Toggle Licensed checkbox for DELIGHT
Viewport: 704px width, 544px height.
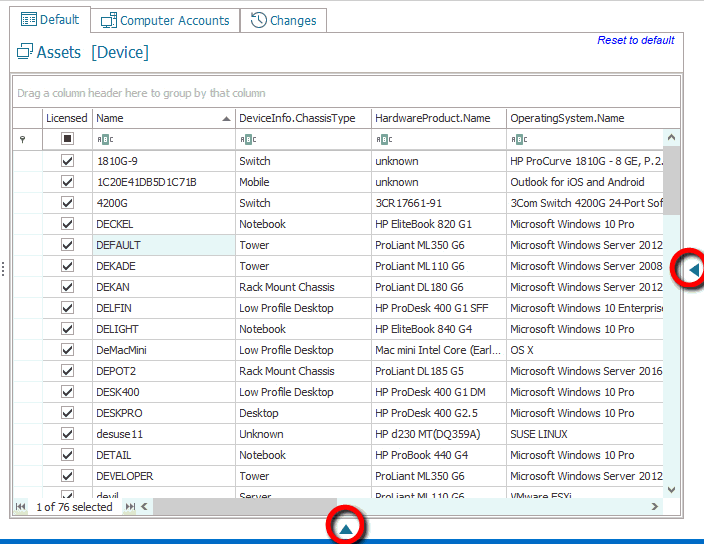pos(67,329)
